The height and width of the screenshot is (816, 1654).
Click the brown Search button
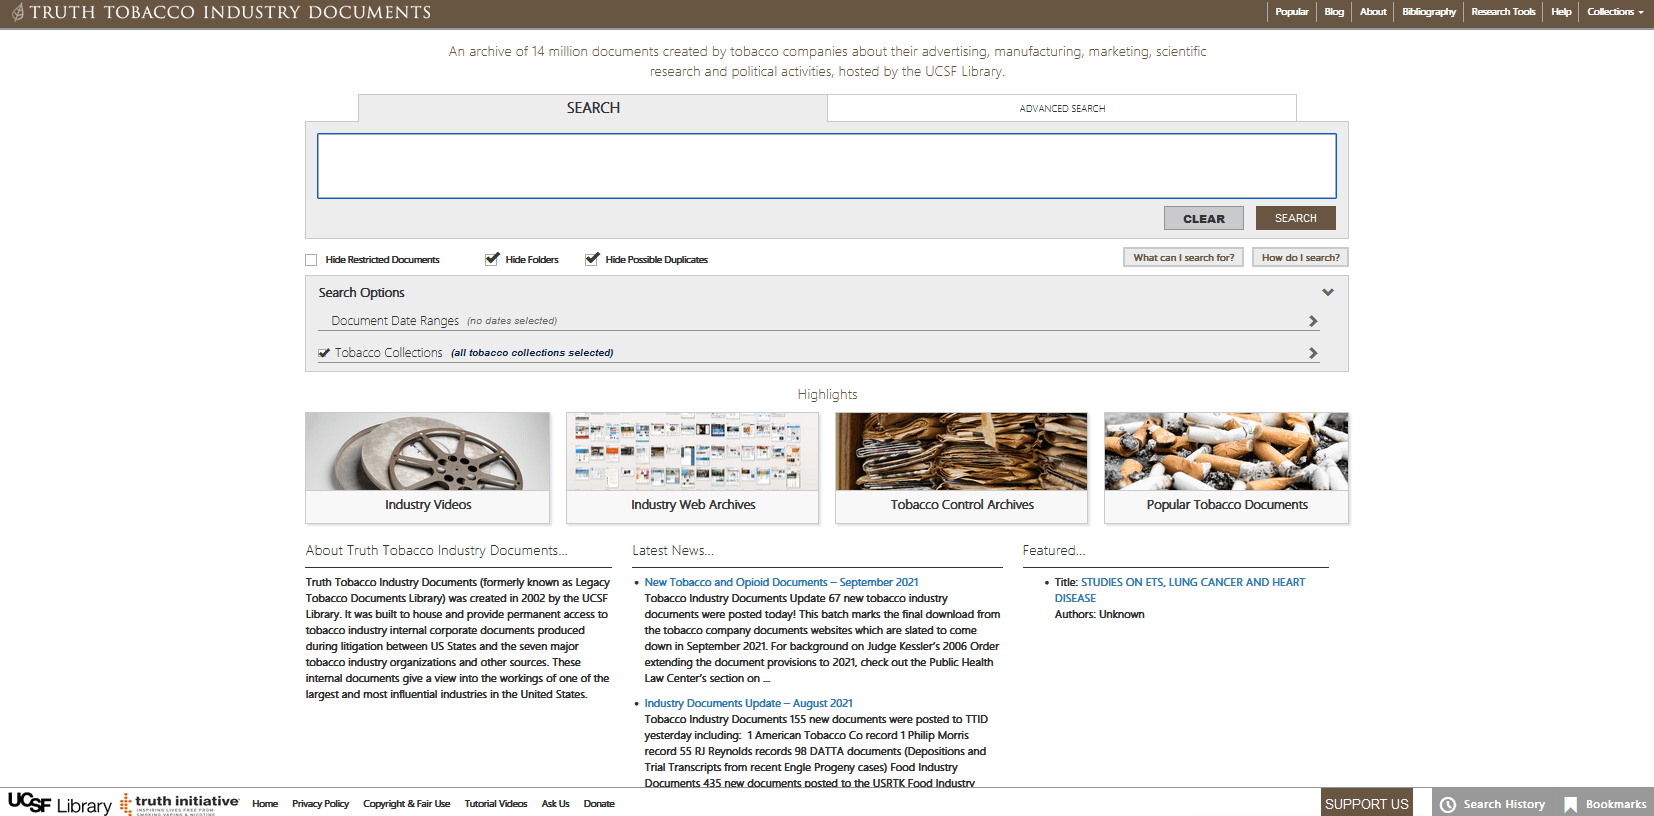pos(1296,218)
